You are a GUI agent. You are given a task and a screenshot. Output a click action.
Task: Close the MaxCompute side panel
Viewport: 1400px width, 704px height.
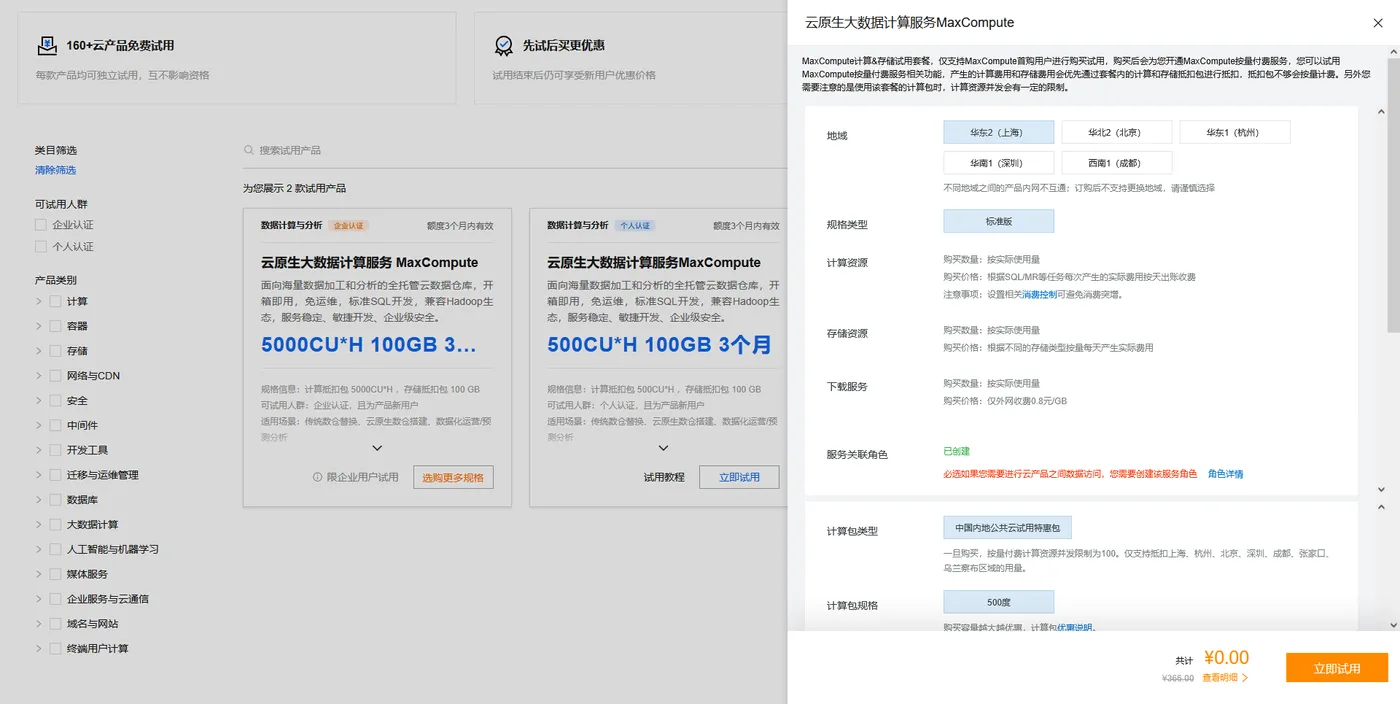(1378, 22)
